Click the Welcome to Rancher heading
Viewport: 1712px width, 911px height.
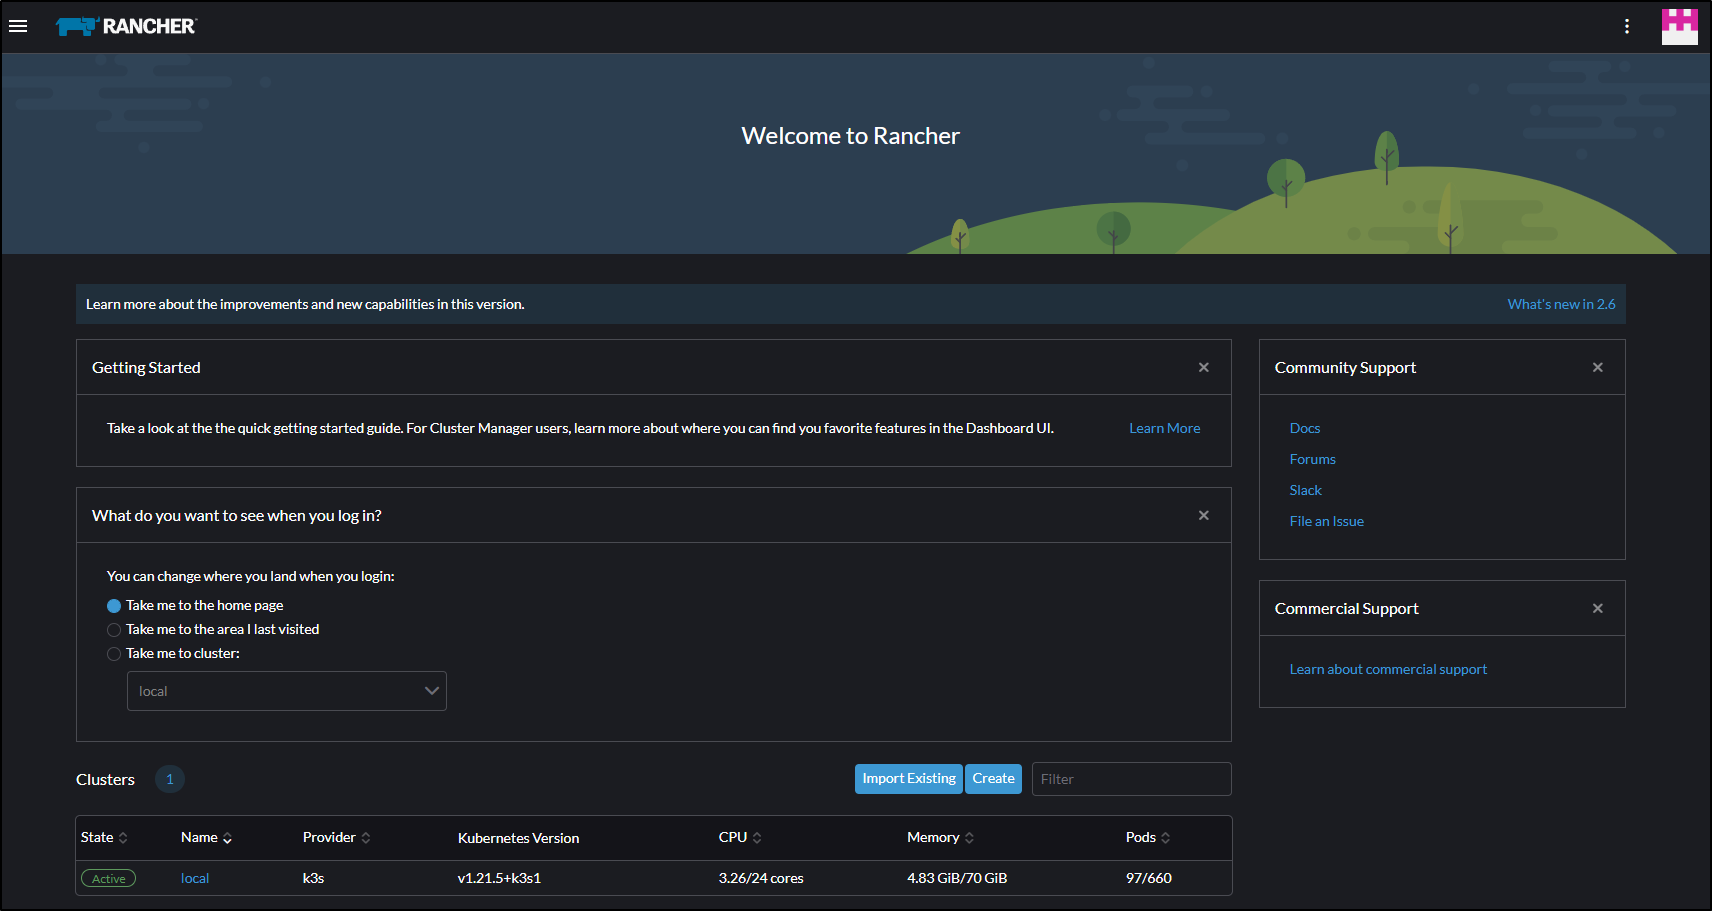(x=851, y=136)
